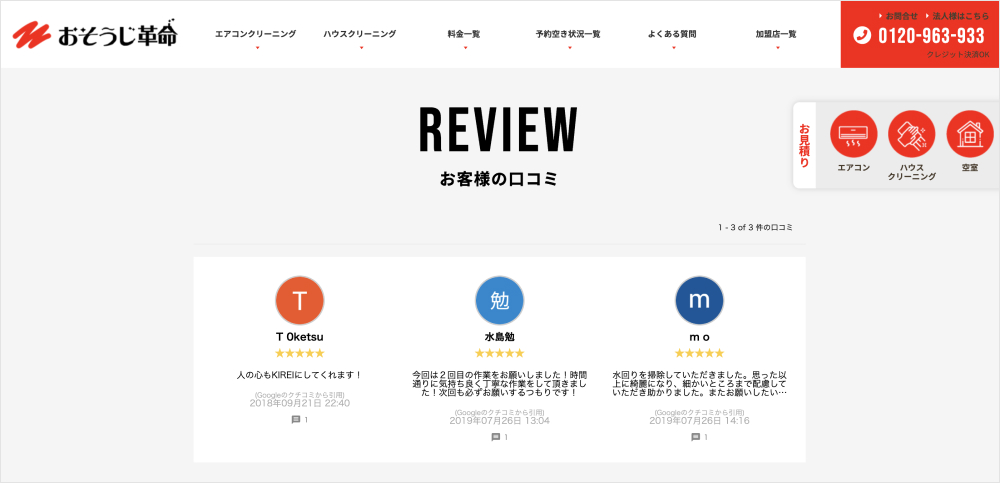This screenshot has height=483, width=1000.
Task: Click star rating under m o
Action: [700, 353]
